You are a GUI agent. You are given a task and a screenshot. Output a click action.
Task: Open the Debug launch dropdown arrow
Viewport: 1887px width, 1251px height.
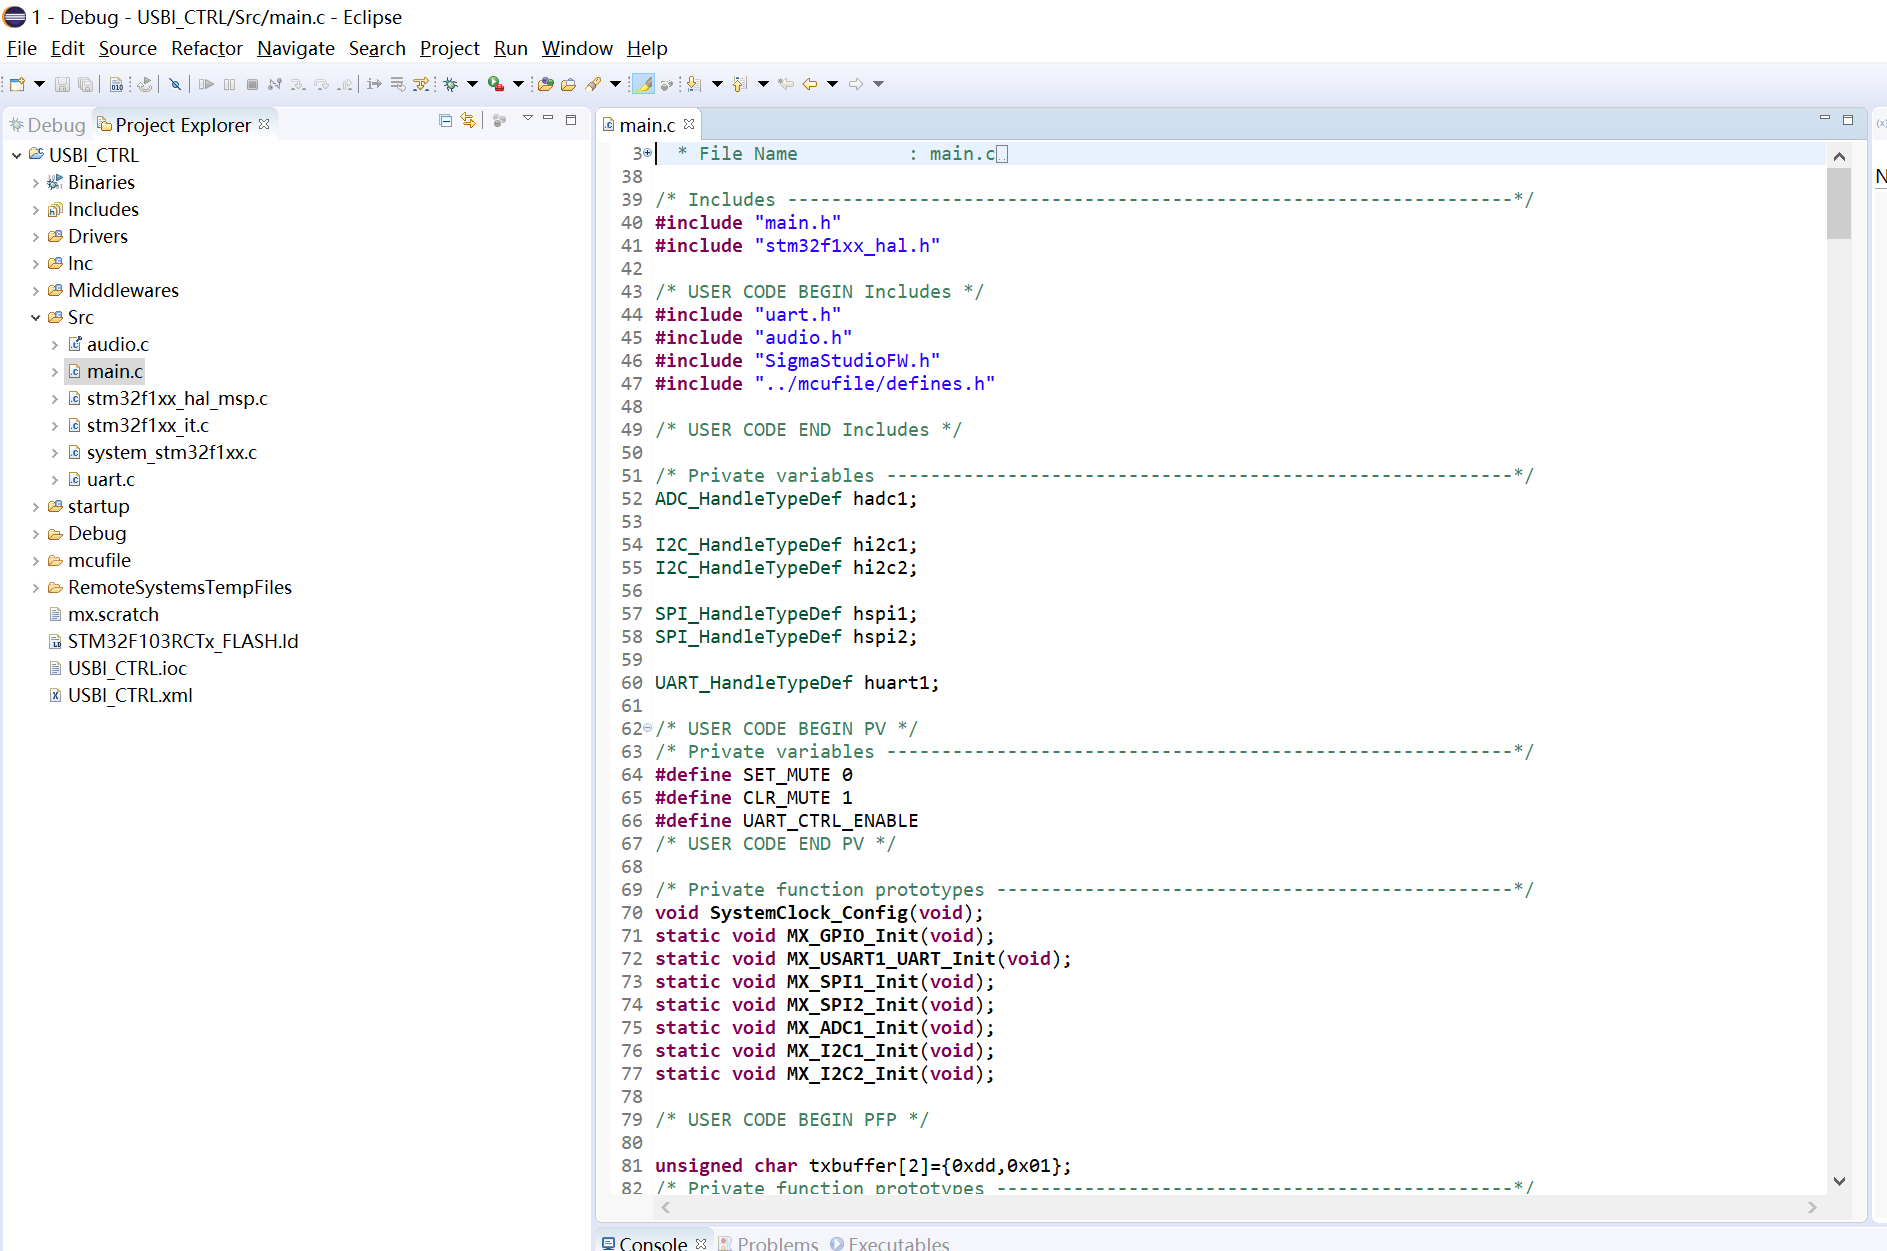click(472, 84)
